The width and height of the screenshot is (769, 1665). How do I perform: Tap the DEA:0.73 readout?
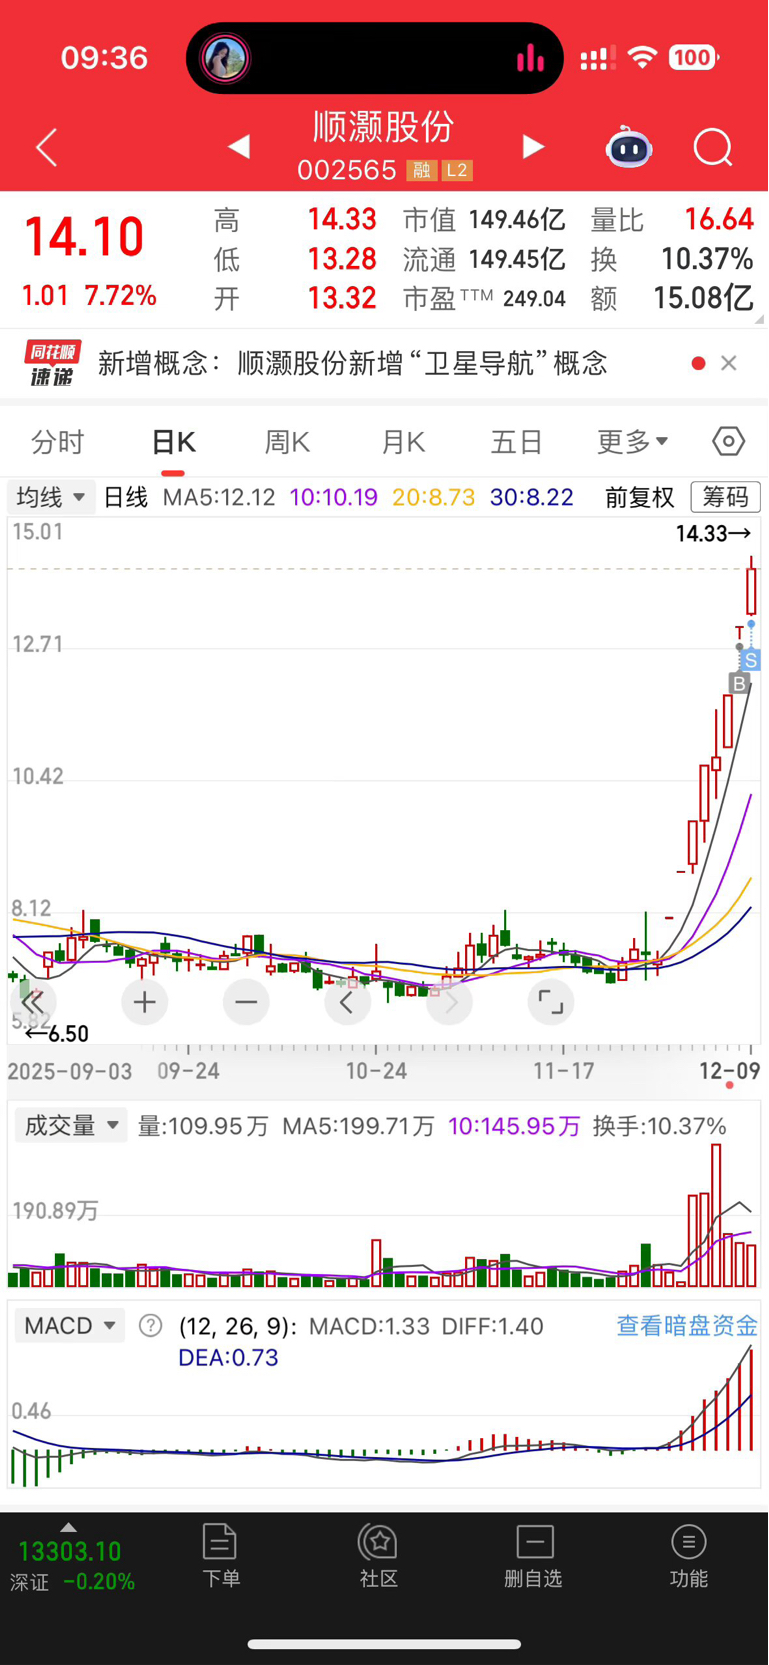point(228,1358)
